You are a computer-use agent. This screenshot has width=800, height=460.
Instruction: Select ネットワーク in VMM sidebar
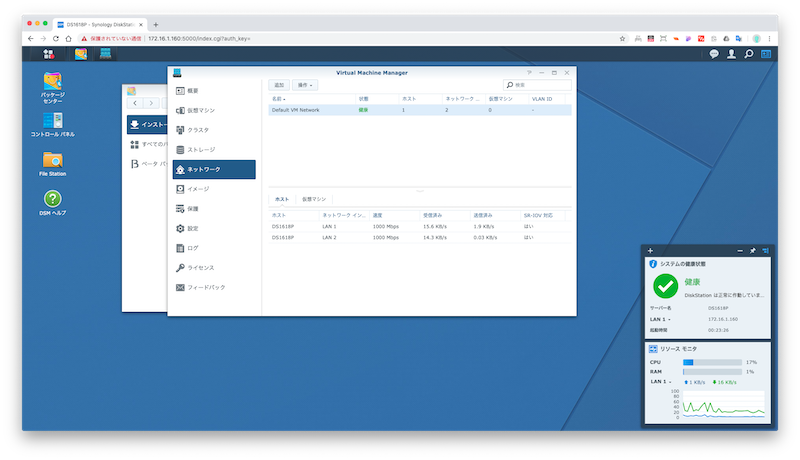click(214, 169)
